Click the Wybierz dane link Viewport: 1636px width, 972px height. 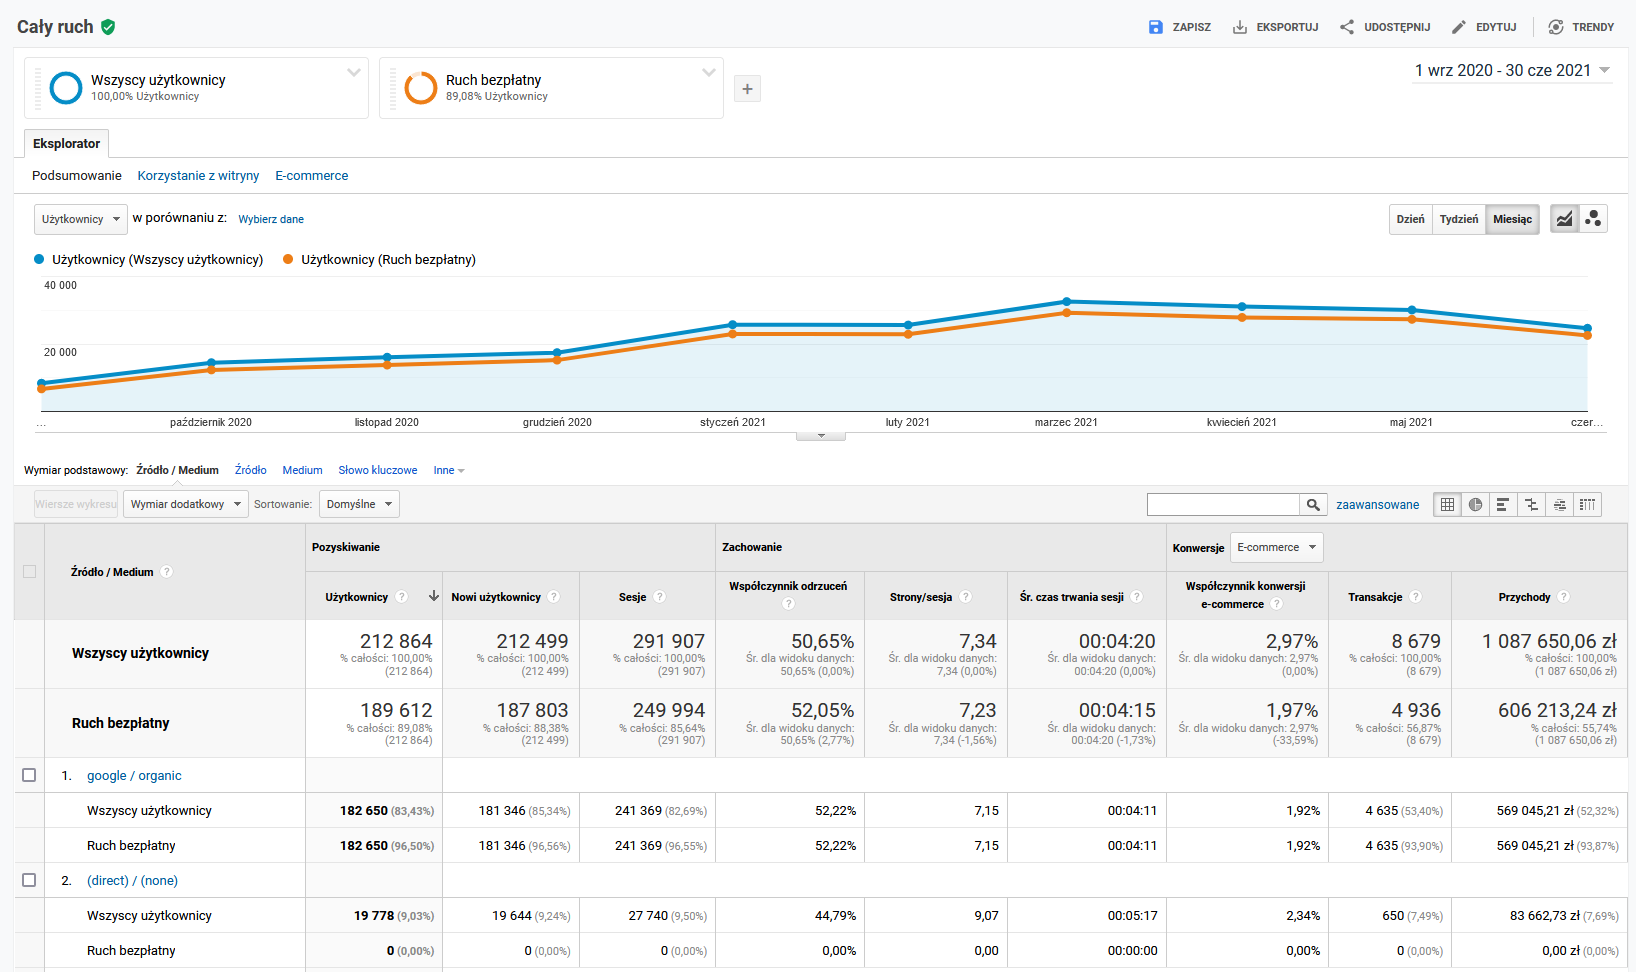(271, 219)
